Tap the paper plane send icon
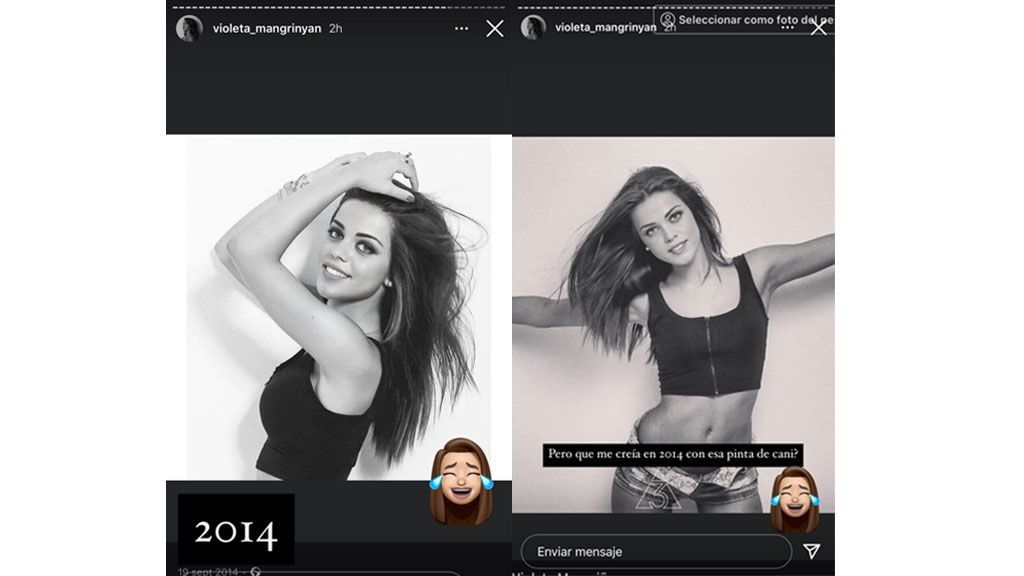 812,551
